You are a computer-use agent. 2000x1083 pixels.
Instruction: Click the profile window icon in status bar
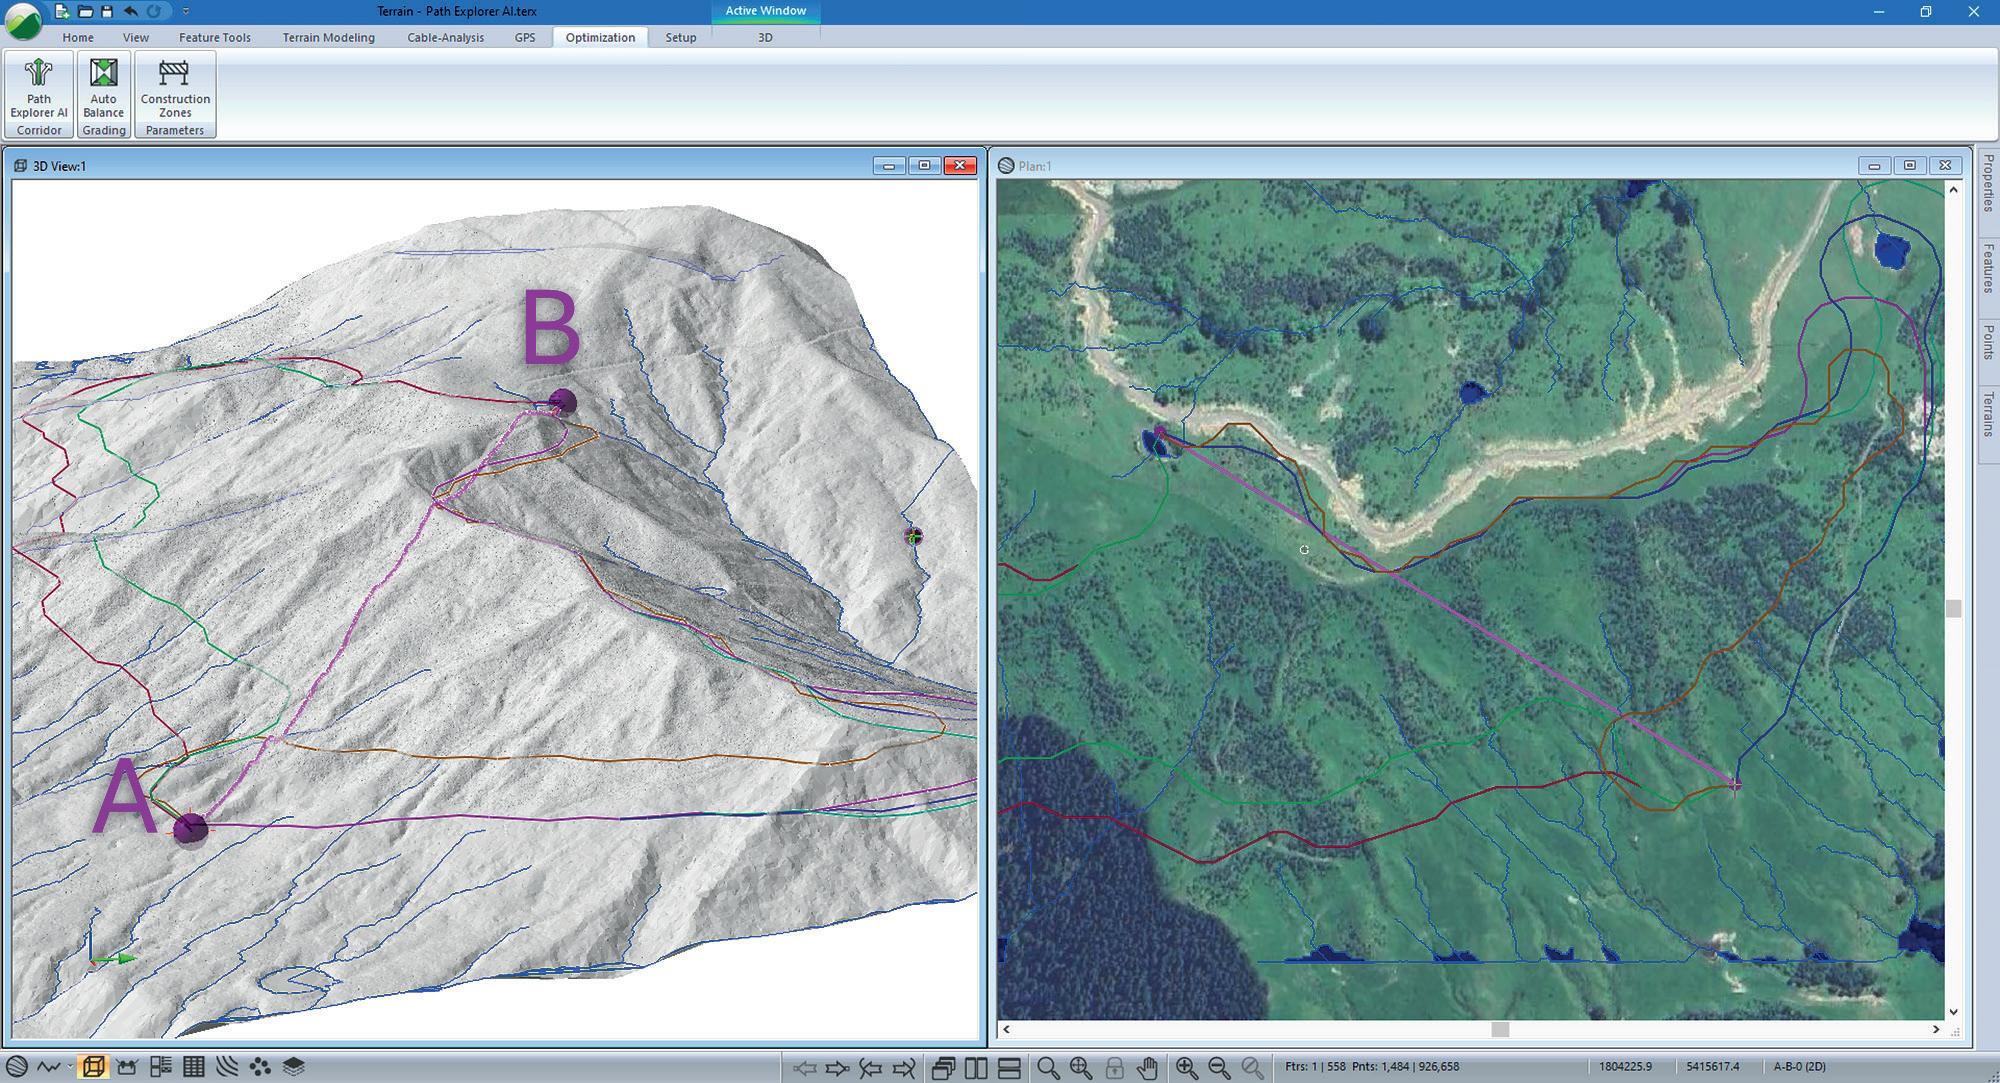(47, 1067)
